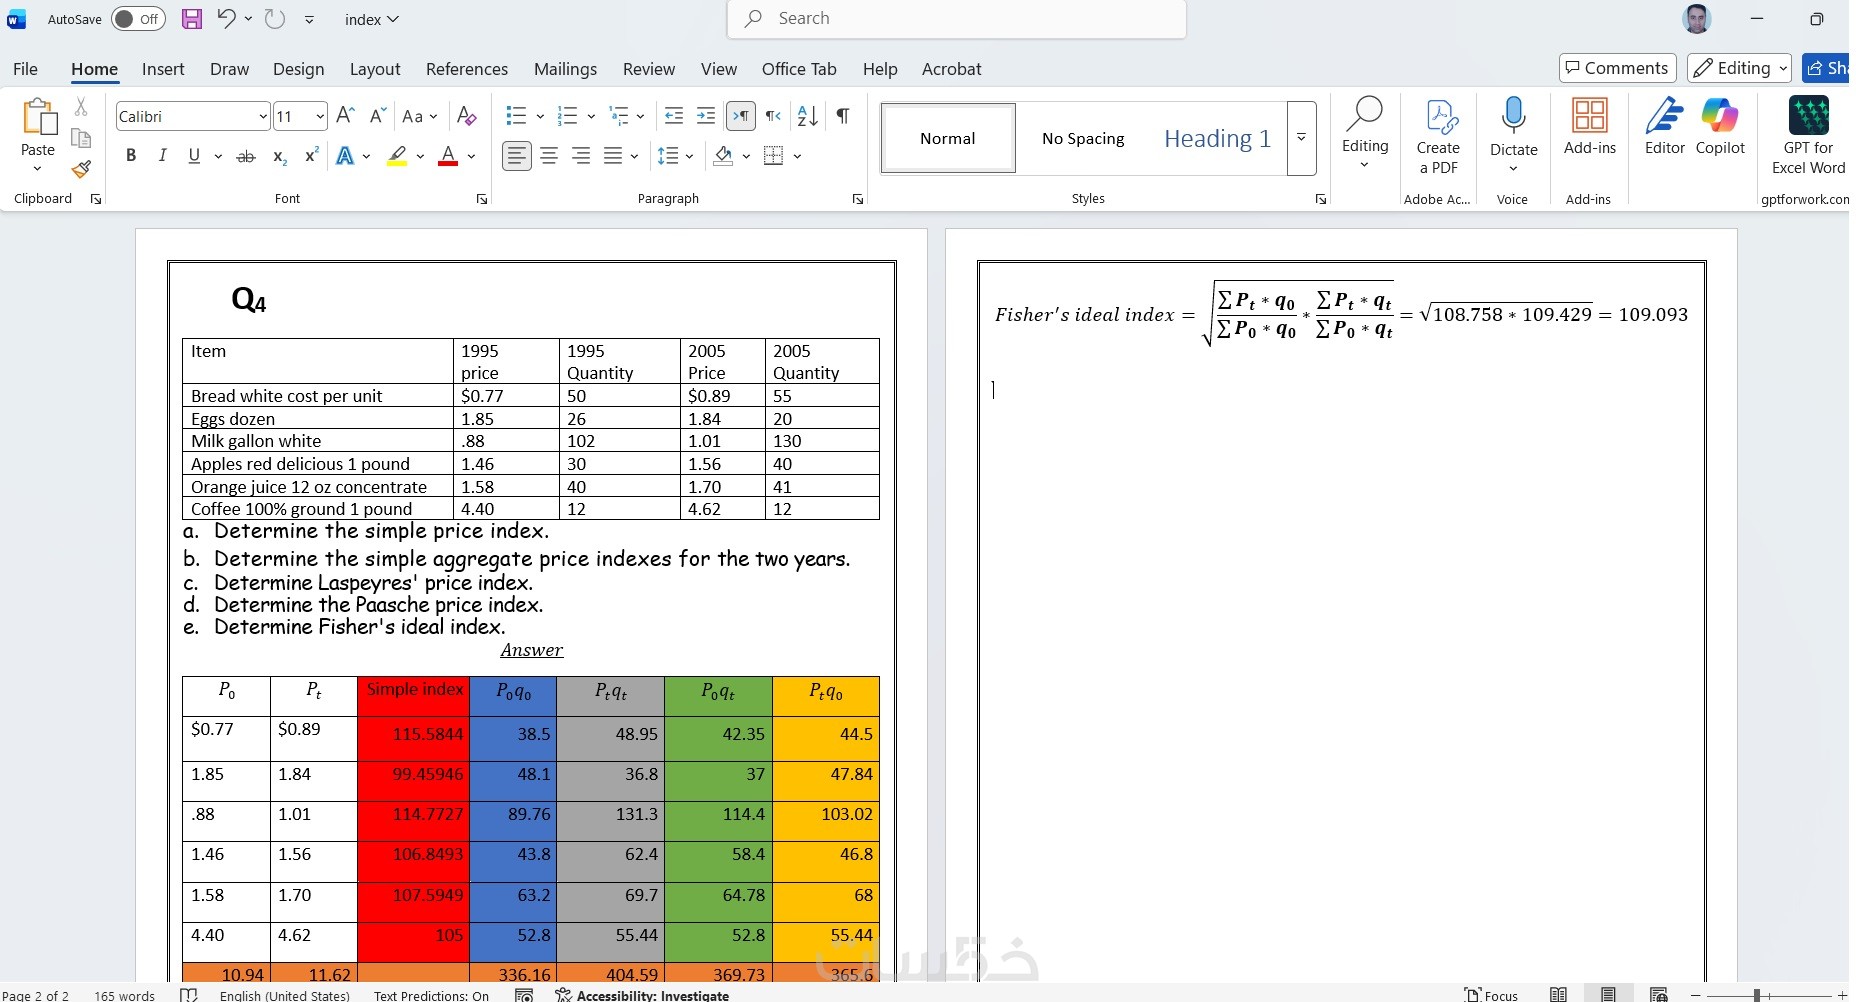Image resolution: width=1856 pixels, height=1002 pixels.
Task: Open the Create a PDF tool
Action: (x=1438, y=137)
